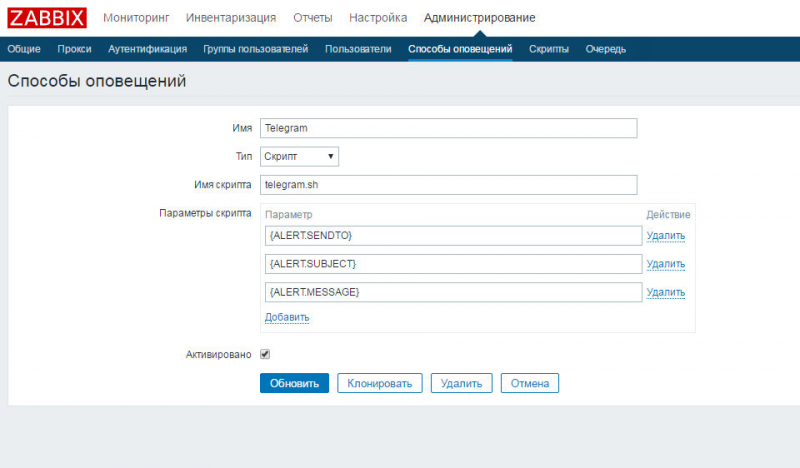Open the Мониторинг menu

137,18
